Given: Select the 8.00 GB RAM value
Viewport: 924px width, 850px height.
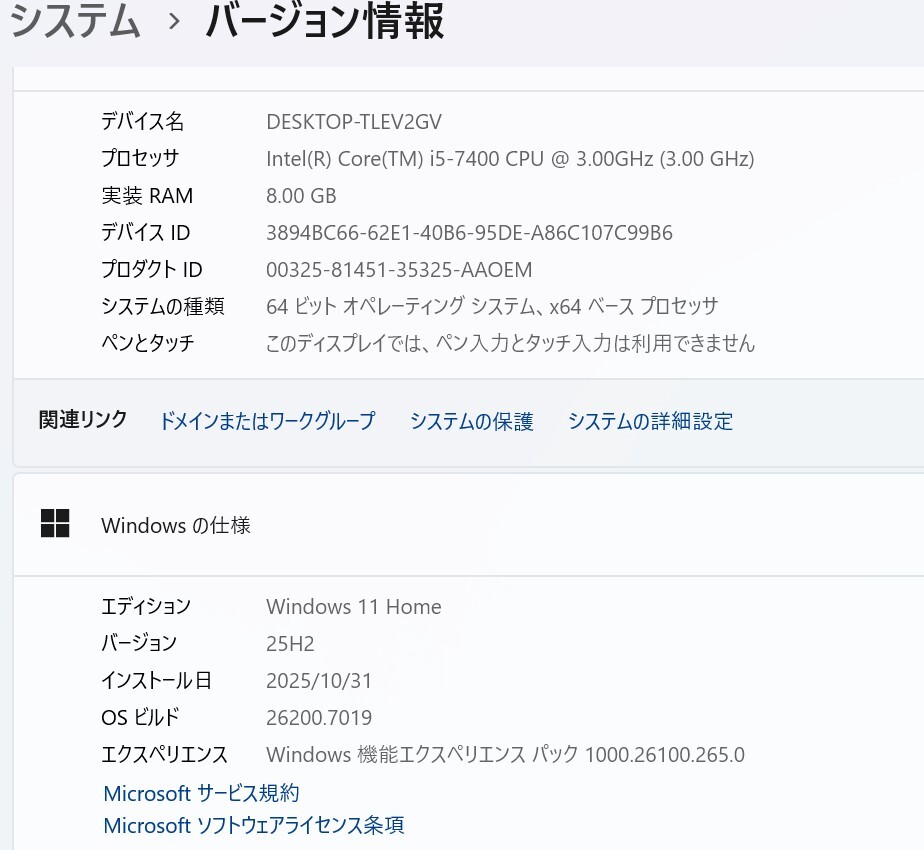Looking at the screenshot, I should click(x=301, y=196).
